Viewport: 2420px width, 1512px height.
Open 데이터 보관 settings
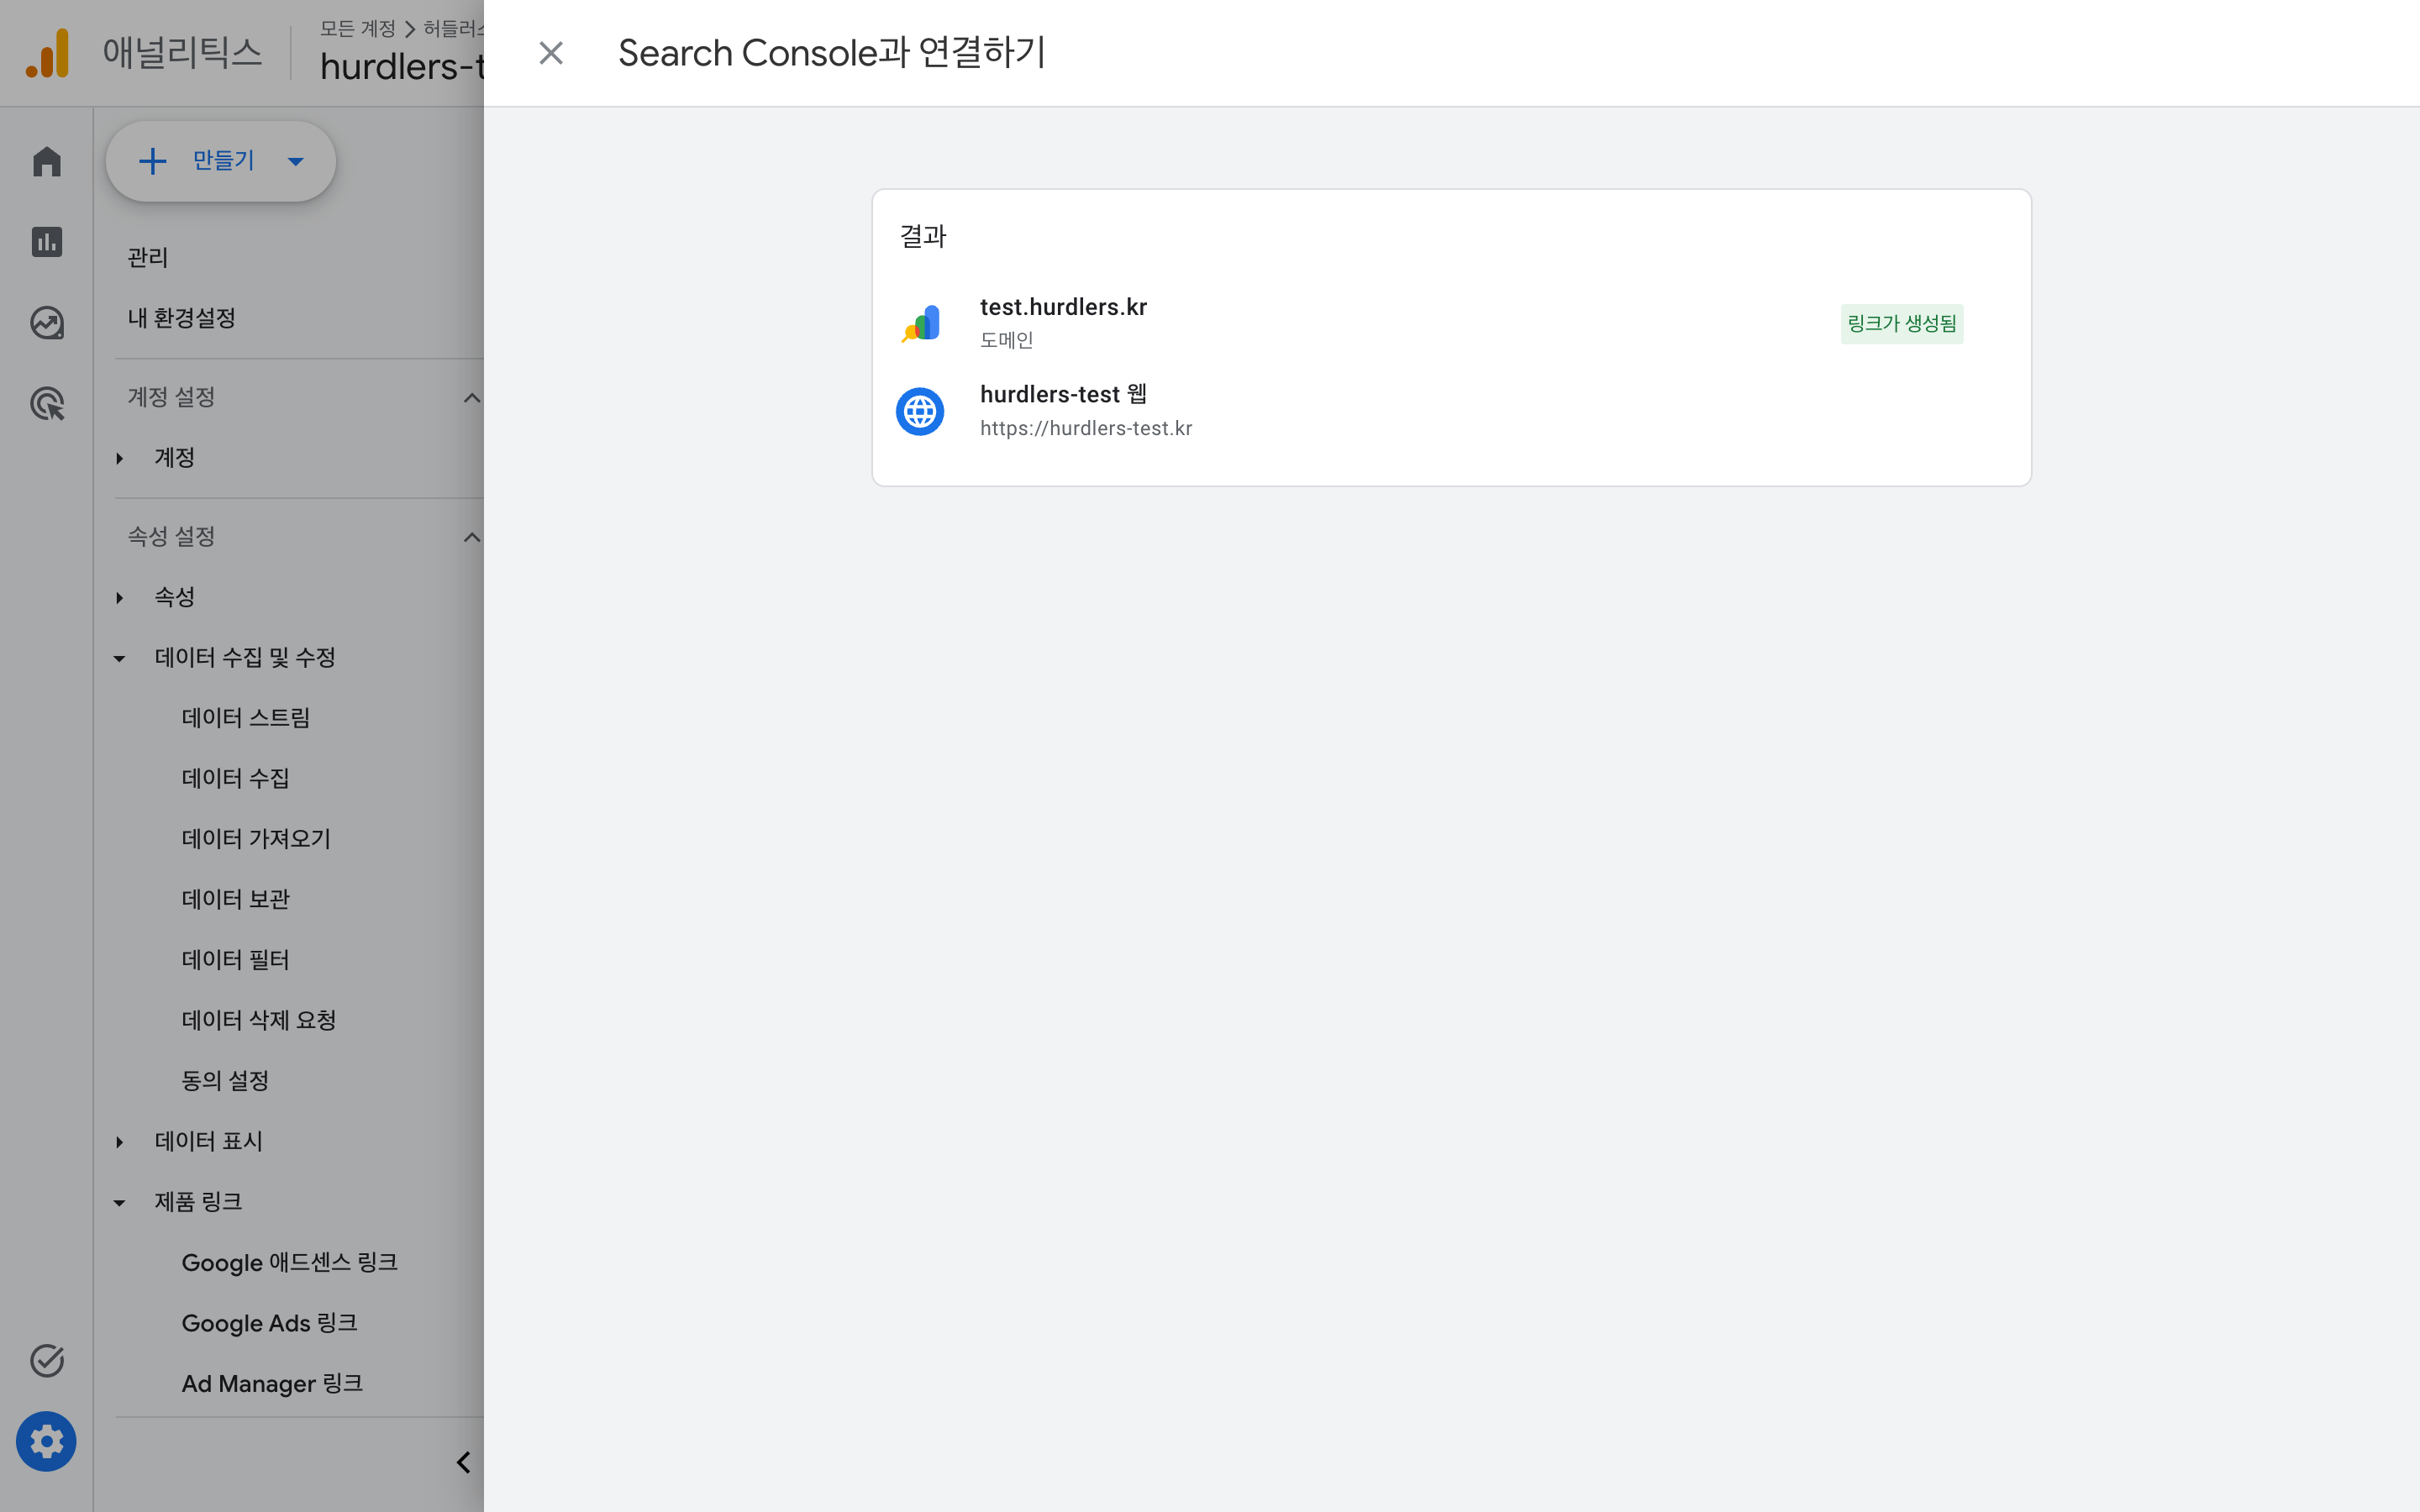(235, 899)
